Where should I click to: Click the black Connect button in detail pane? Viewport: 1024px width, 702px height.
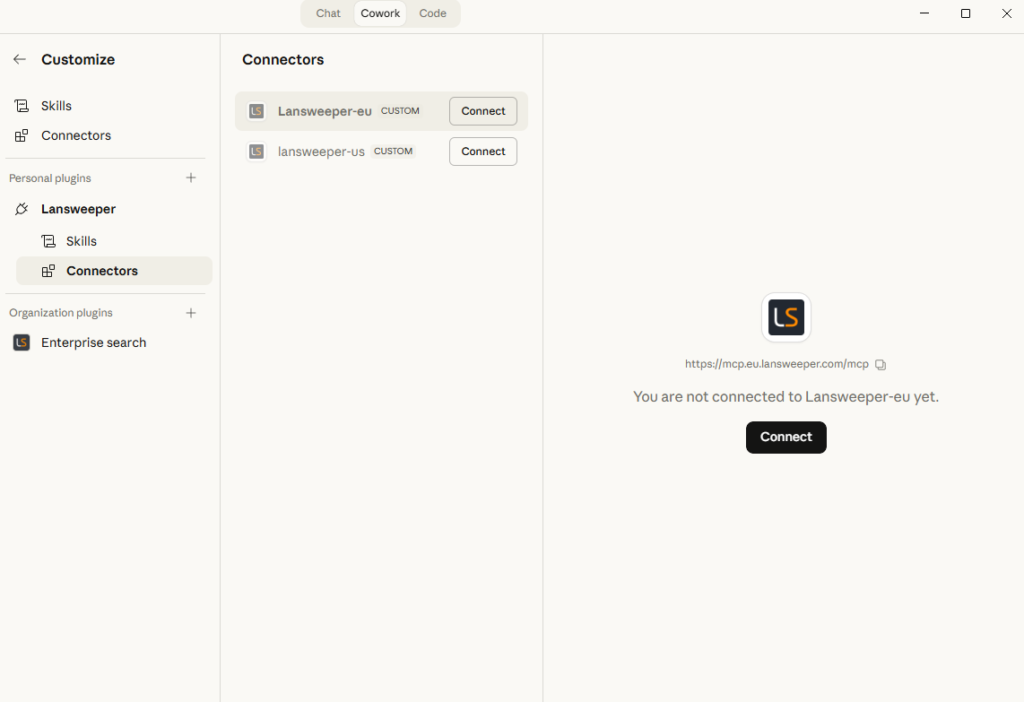tap(786, 437)
